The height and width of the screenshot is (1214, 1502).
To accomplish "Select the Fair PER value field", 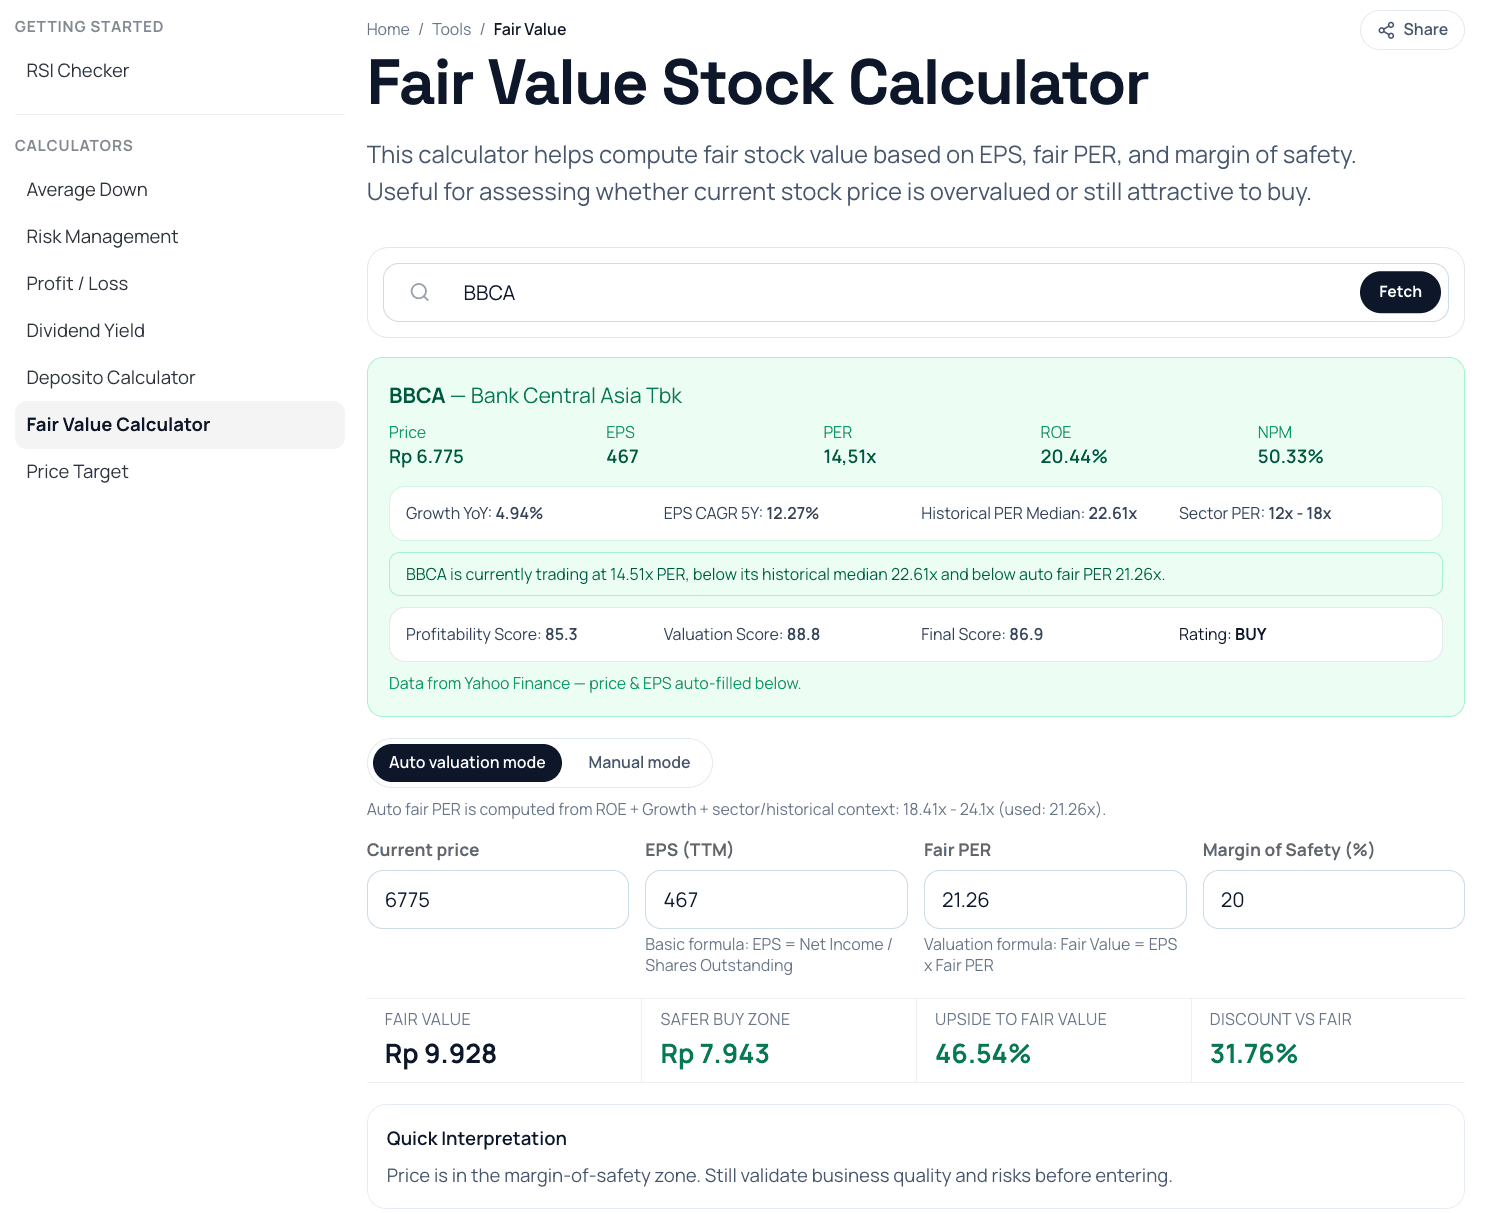I will [x=1054, y=899].
